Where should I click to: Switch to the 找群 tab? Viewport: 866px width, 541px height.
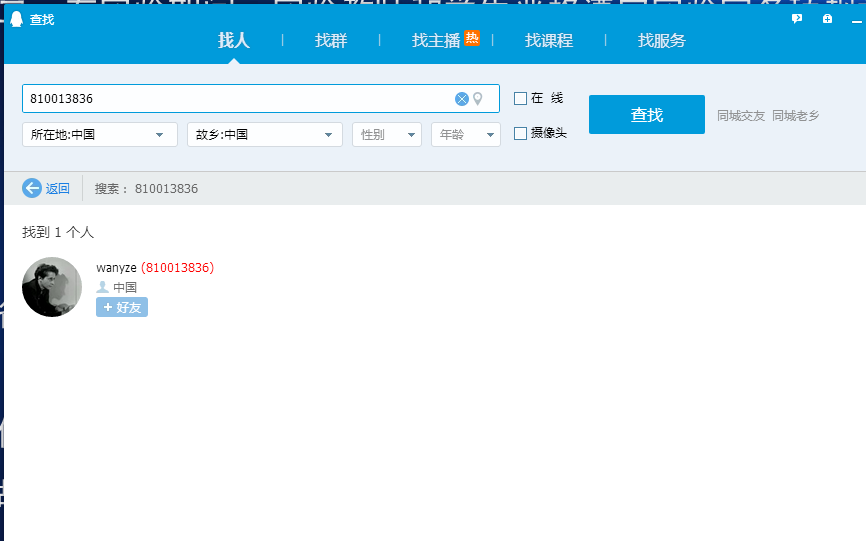(331, 40)
